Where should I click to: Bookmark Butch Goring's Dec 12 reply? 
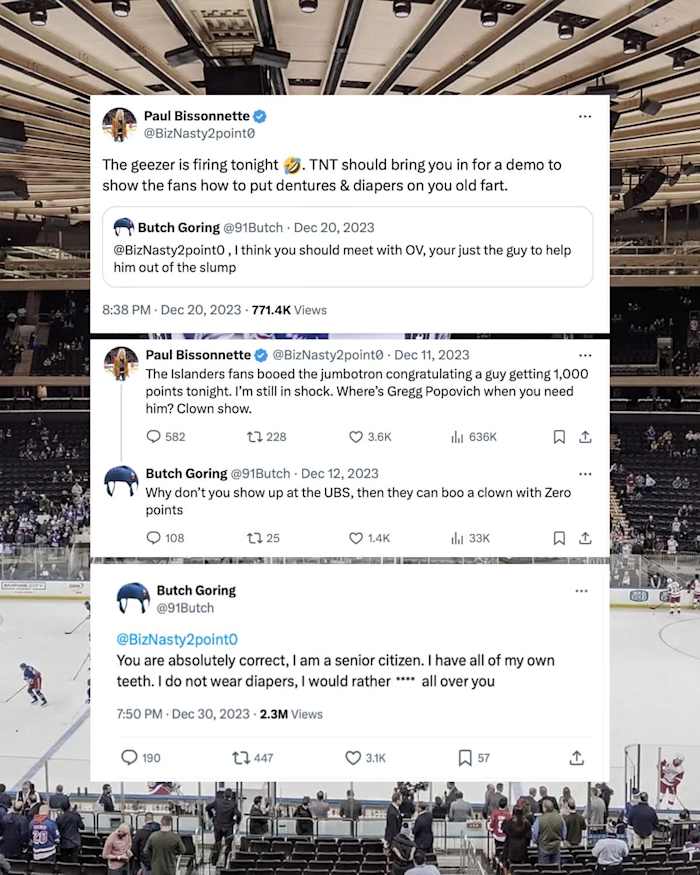click(x=559, y=538)
